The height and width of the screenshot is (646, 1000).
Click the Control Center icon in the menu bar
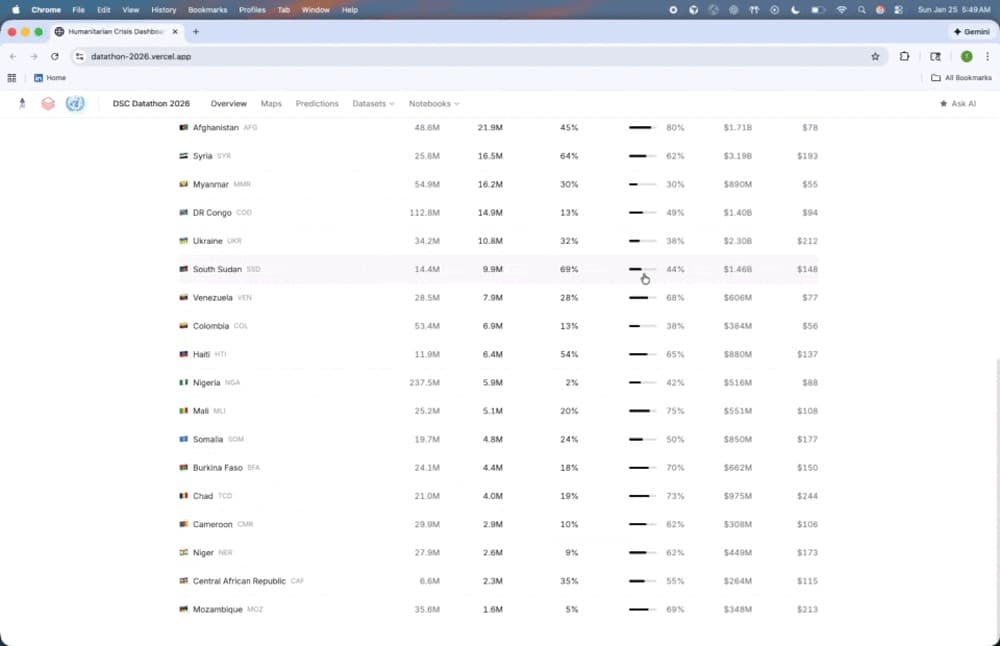[x=899, y=10]
